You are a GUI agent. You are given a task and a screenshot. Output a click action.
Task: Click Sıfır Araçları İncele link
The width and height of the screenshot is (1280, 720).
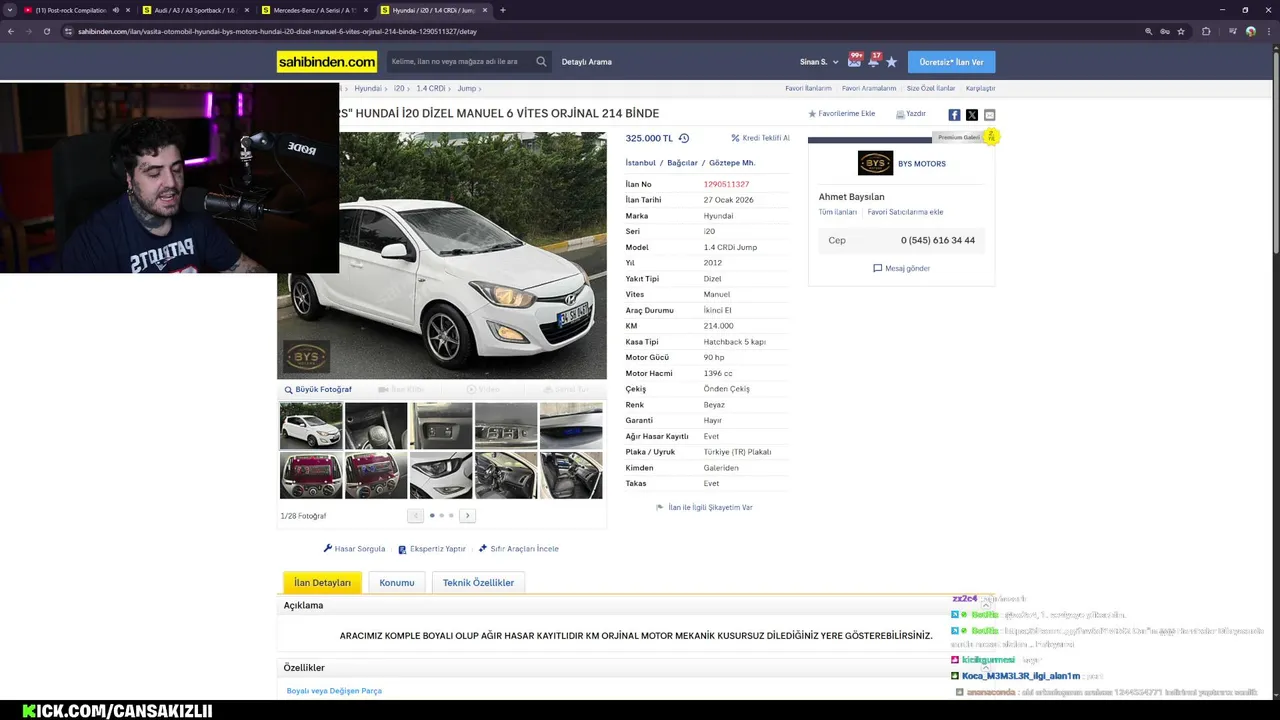[518, 549]
